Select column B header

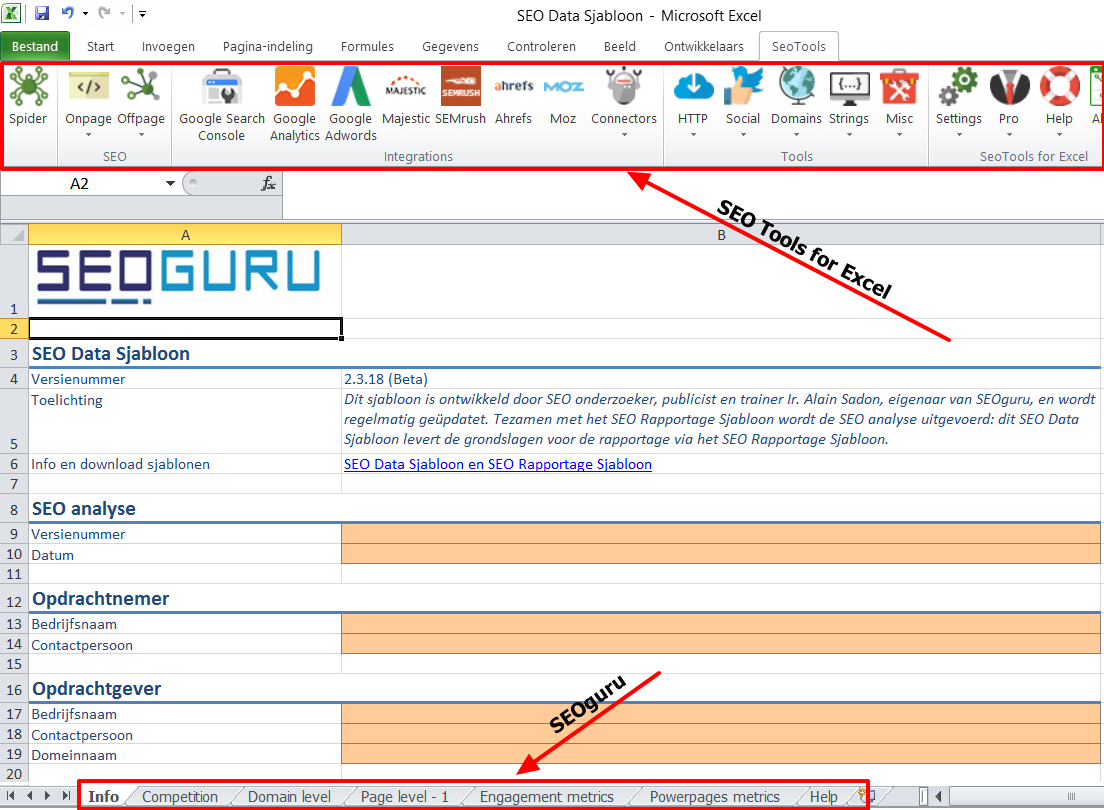click(722, 235)
